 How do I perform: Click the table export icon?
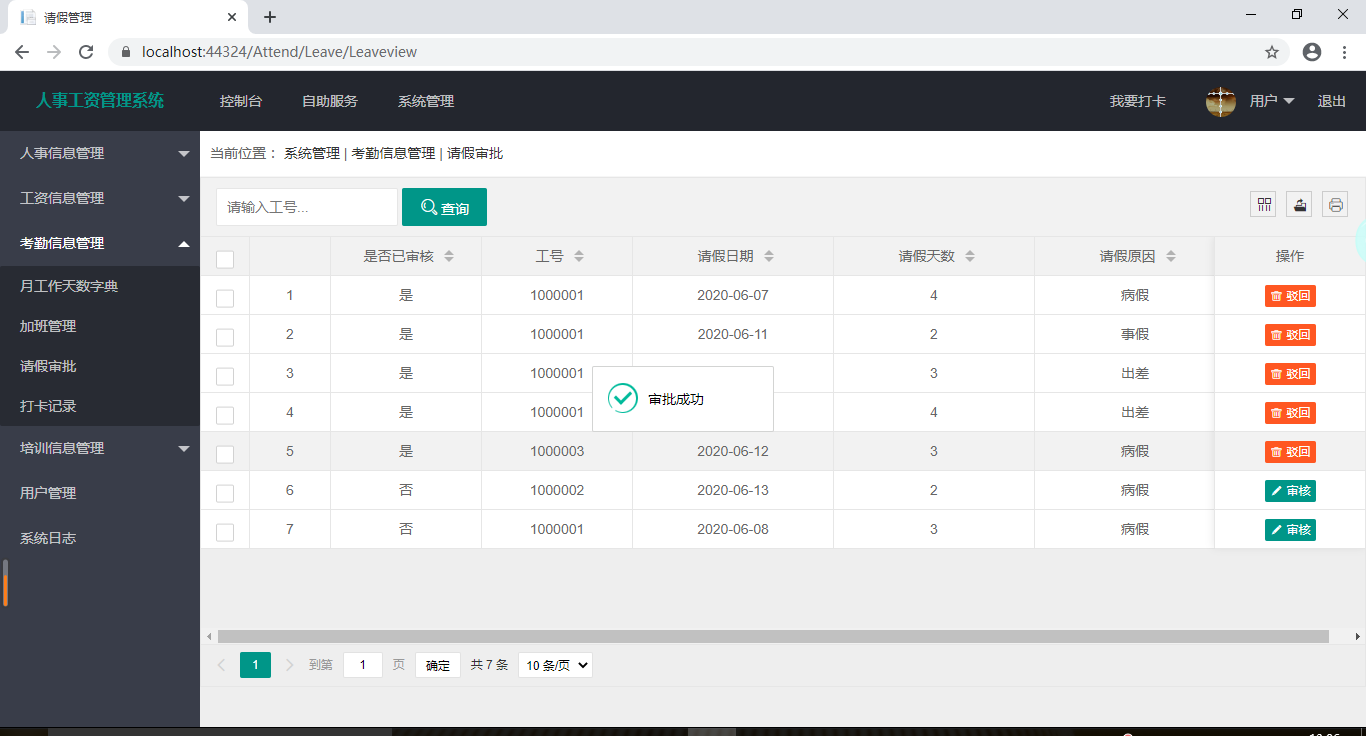(x=1299, y=204)
